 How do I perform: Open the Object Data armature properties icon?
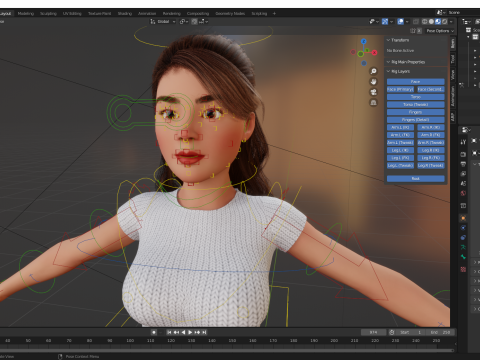463,247
